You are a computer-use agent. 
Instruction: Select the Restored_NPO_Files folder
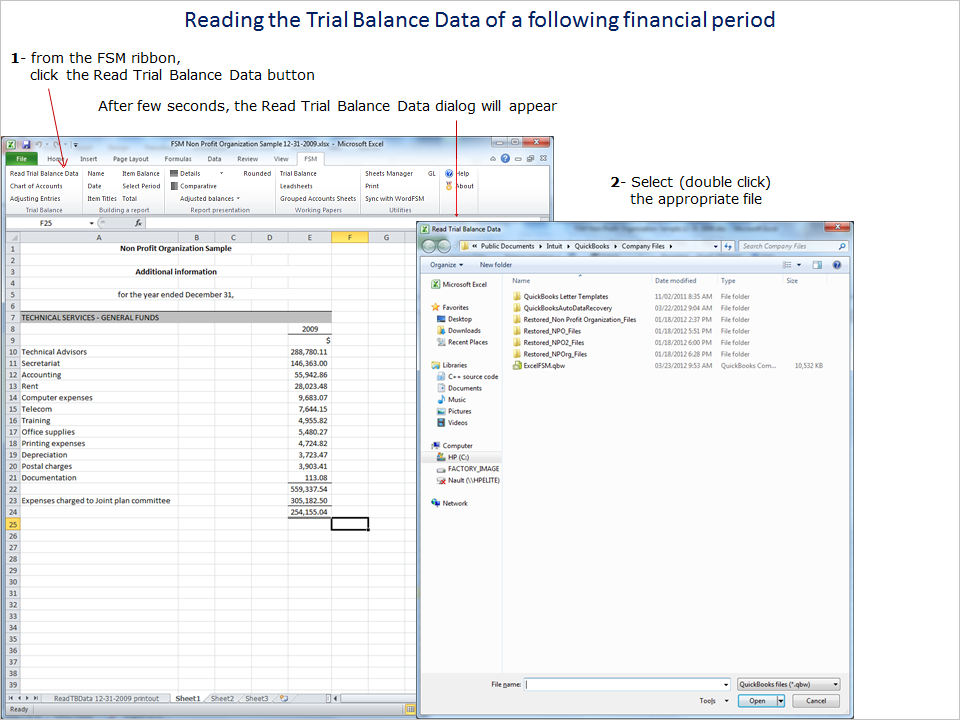pyautogui.click(x=547, y=331)
